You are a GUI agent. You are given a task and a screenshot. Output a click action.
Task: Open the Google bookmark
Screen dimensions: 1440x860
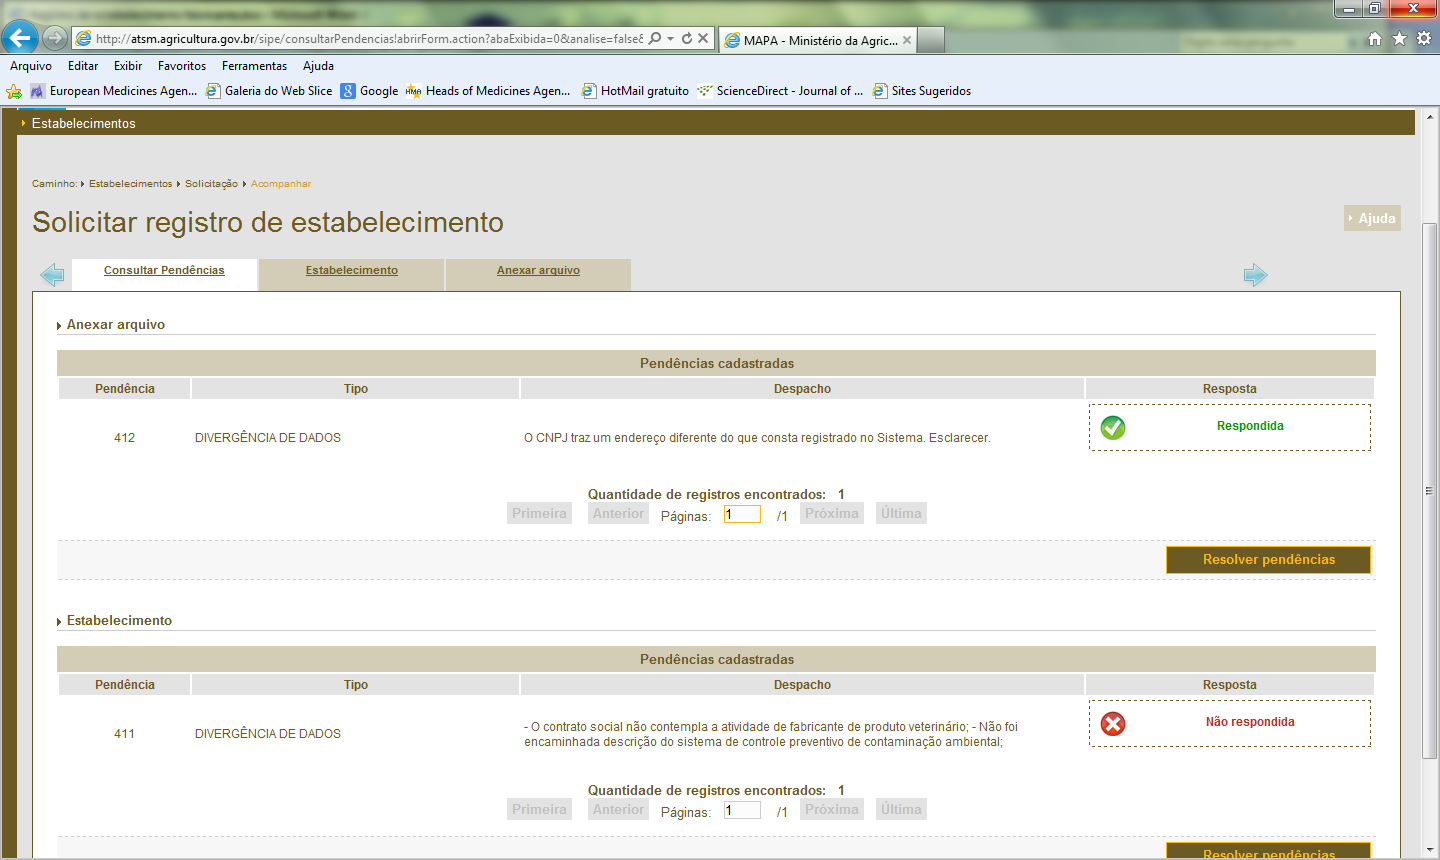369,91
